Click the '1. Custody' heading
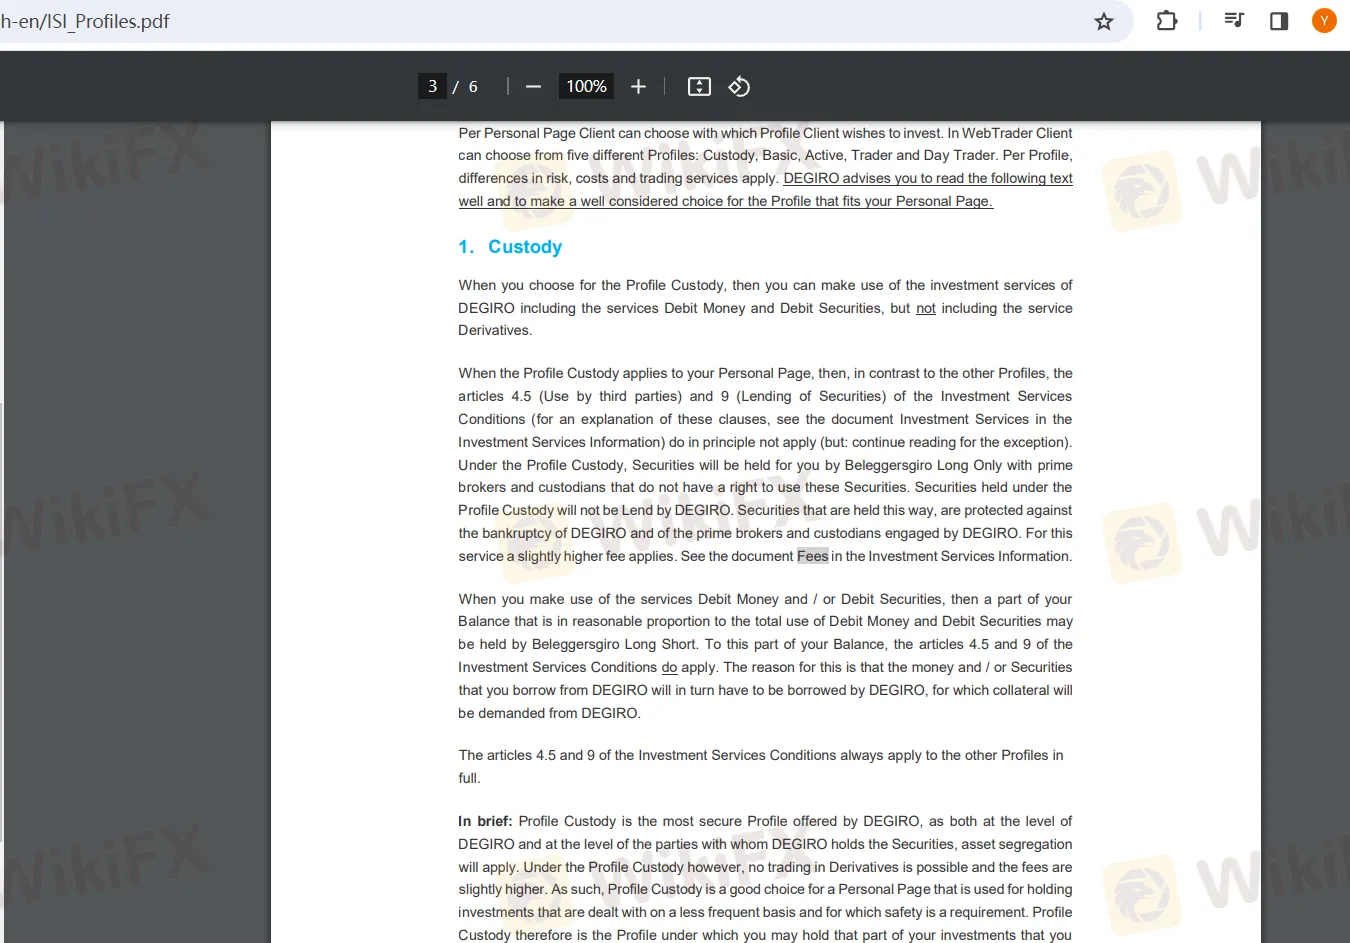1350x943 pixels. click(510, 247)
